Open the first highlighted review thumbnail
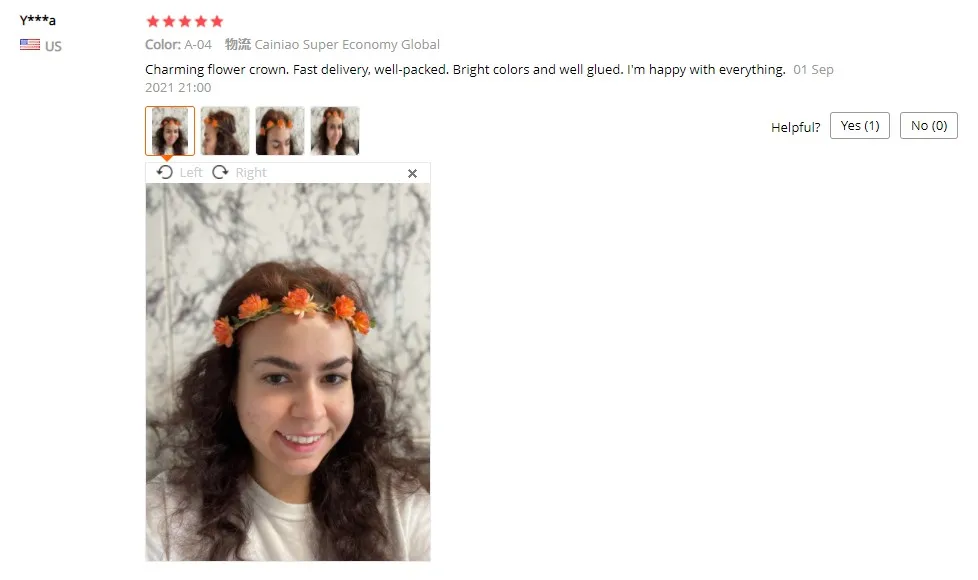 170,131
